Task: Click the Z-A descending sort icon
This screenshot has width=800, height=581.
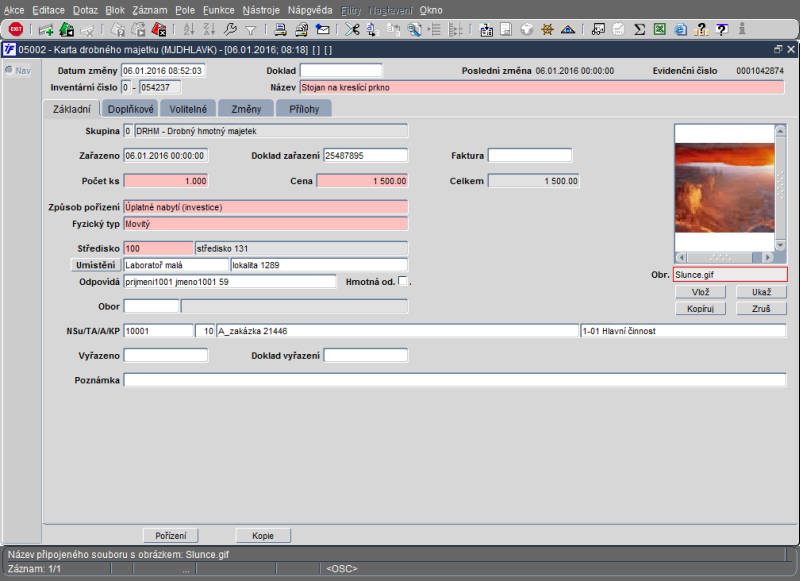Action: (209, 30)
